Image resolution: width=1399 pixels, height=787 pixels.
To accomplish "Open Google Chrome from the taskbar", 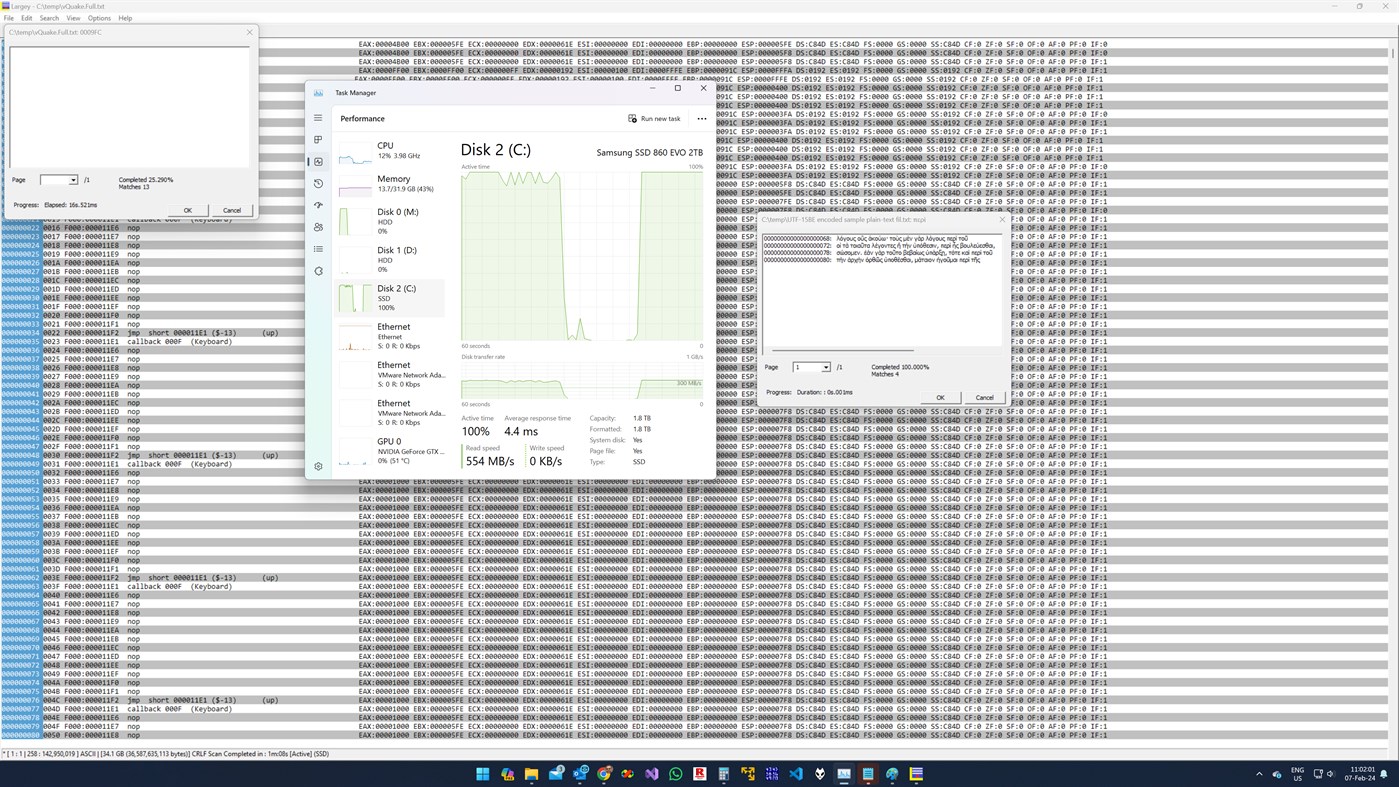I will tap(604, 774).
